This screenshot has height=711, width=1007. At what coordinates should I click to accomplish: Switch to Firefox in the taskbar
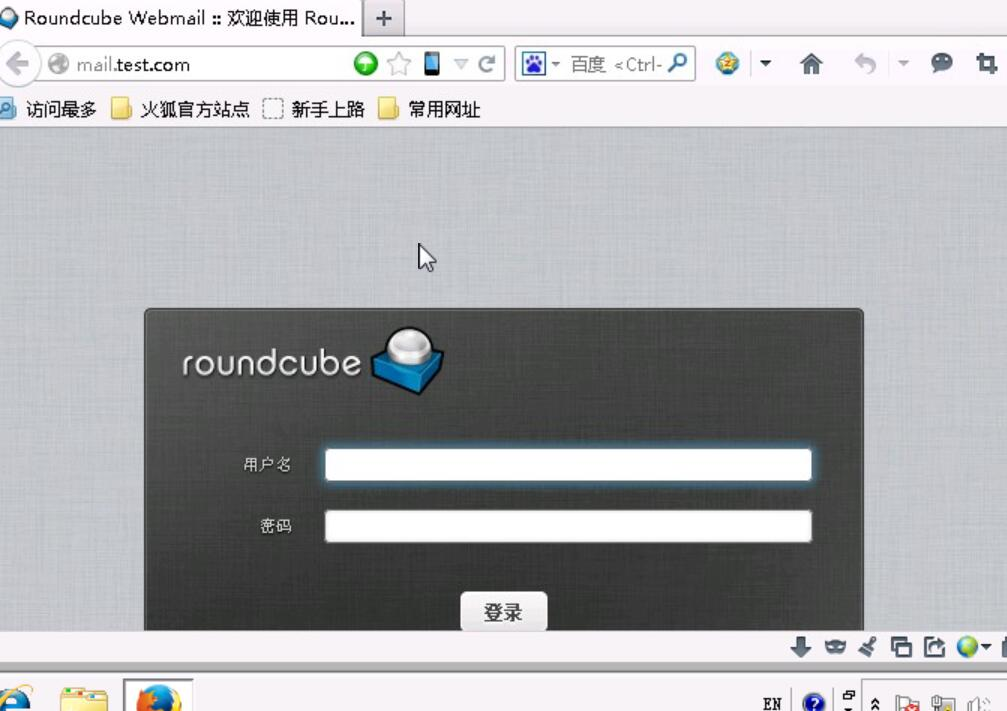(158, 698)
